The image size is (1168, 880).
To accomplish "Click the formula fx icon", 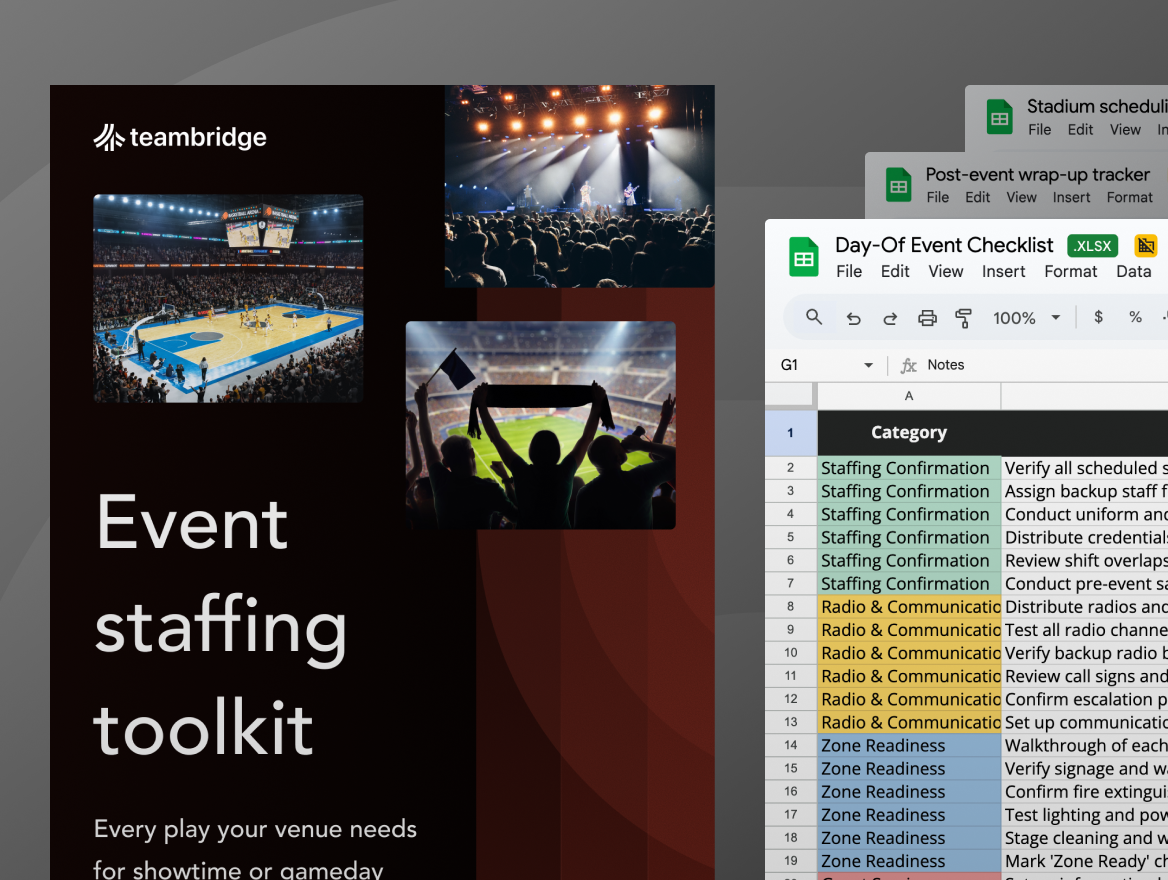I will [908, 365].
